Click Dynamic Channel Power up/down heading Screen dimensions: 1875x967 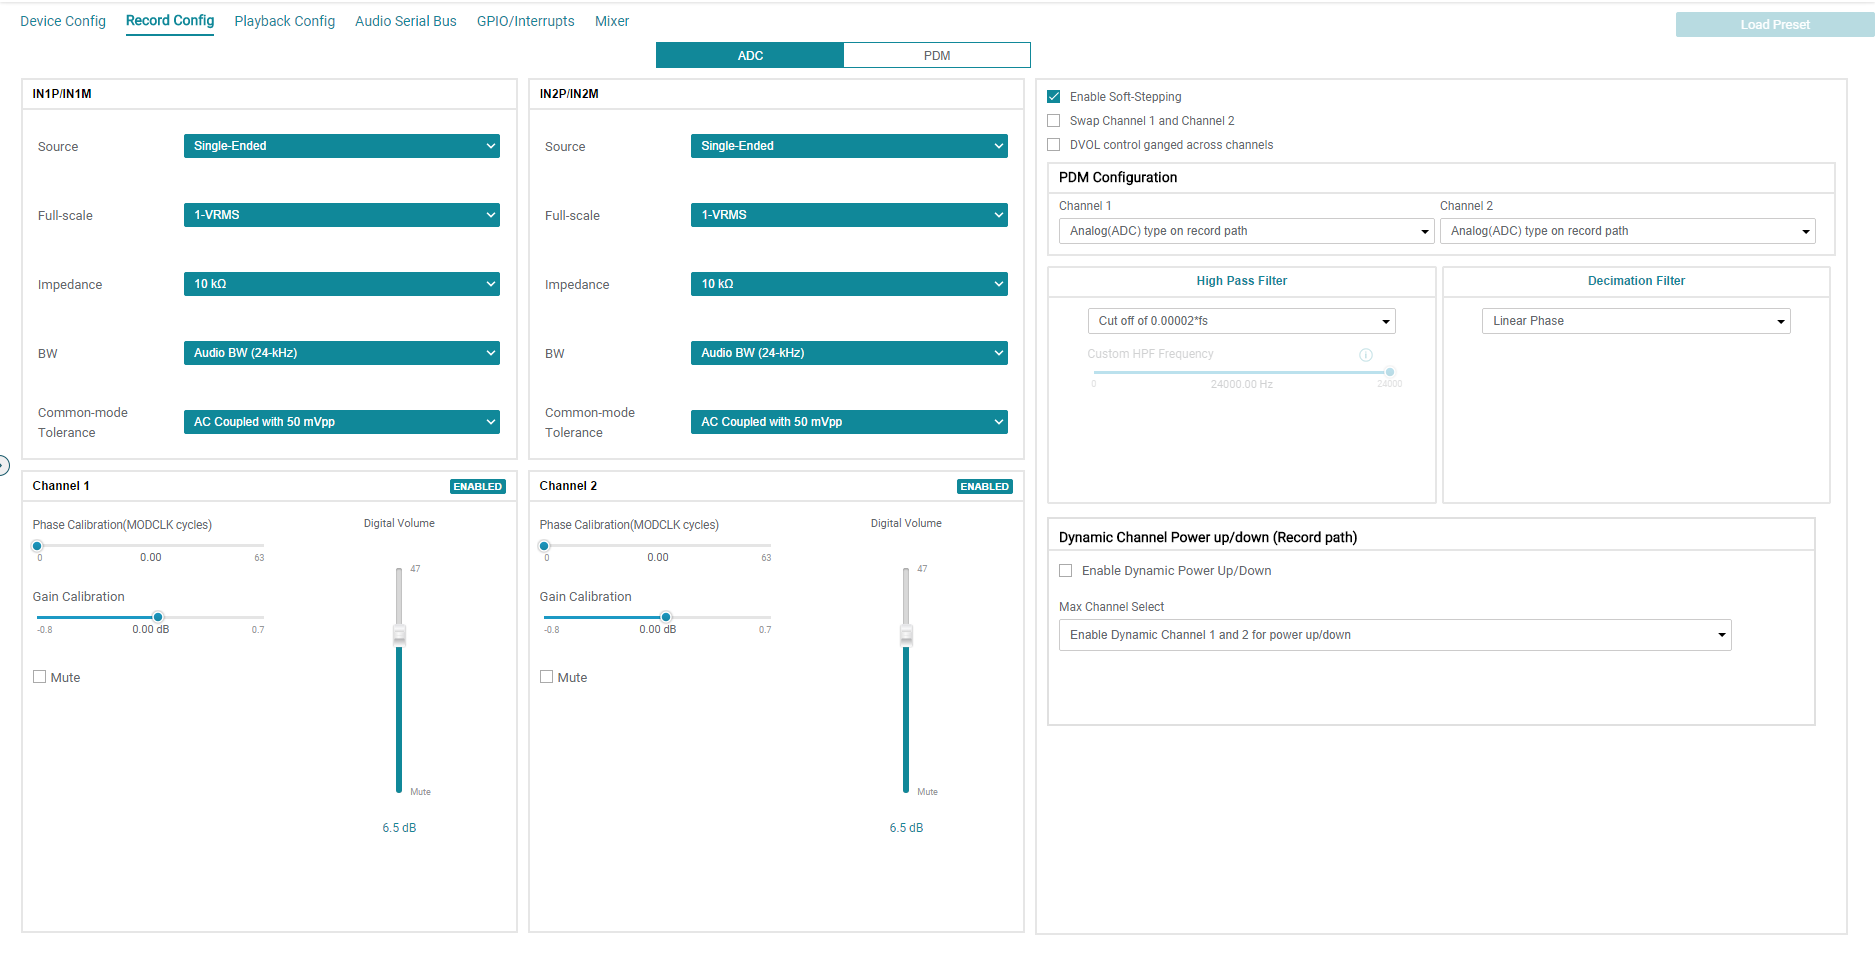pos(1208,538)
